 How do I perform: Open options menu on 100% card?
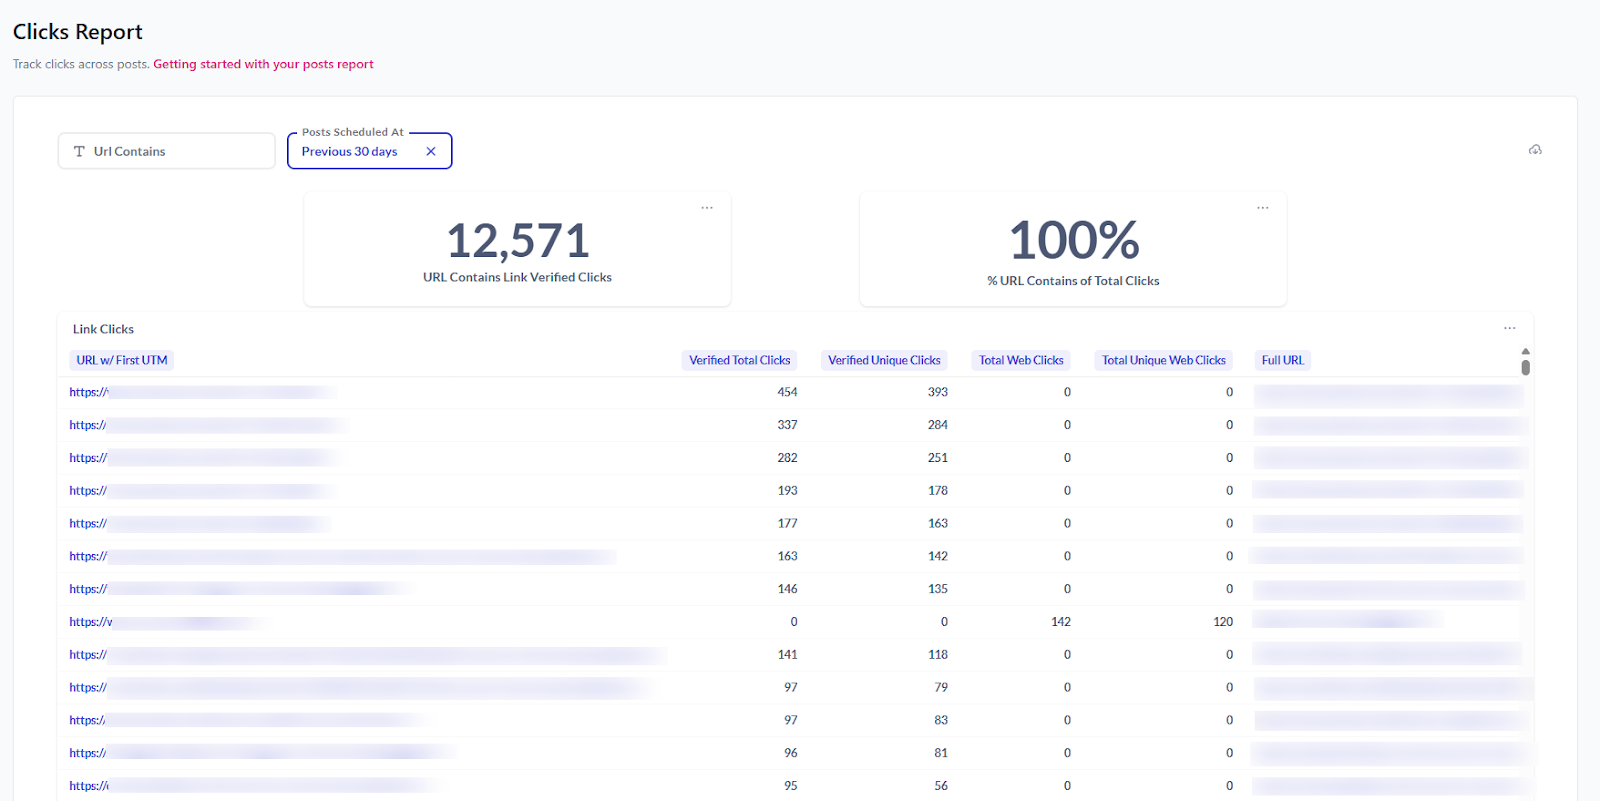pyautogui.click(x=1263, y=208)
